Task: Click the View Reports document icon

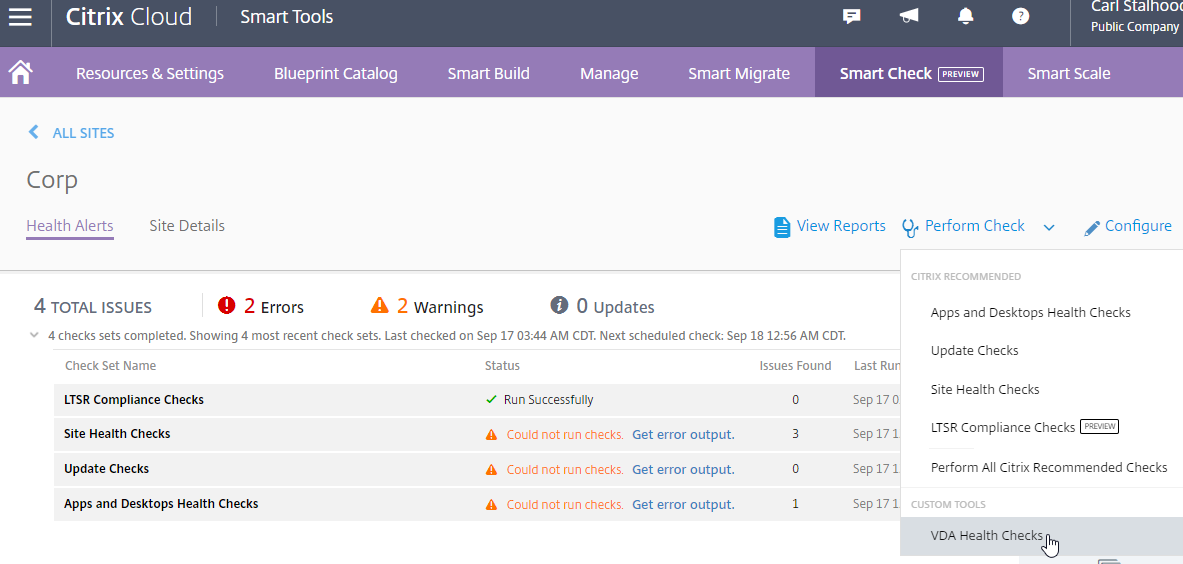Action: [x=782, y=227]
